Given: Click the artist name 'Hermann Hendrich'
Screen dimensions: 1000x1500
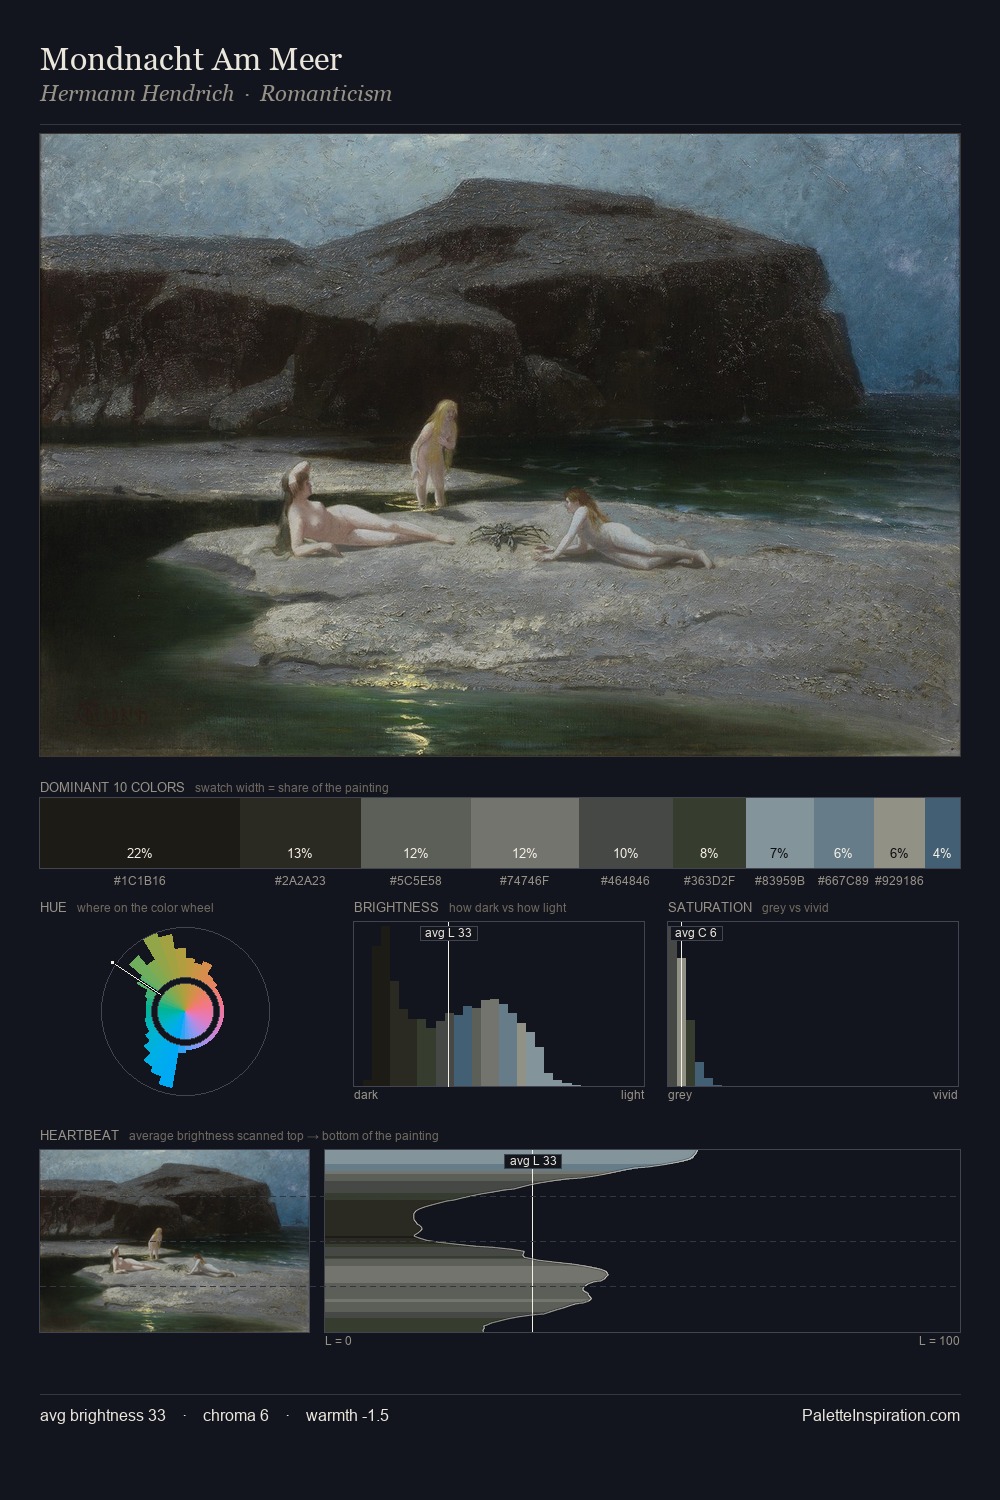Looking at the screenshot, I should coord(137,94).
